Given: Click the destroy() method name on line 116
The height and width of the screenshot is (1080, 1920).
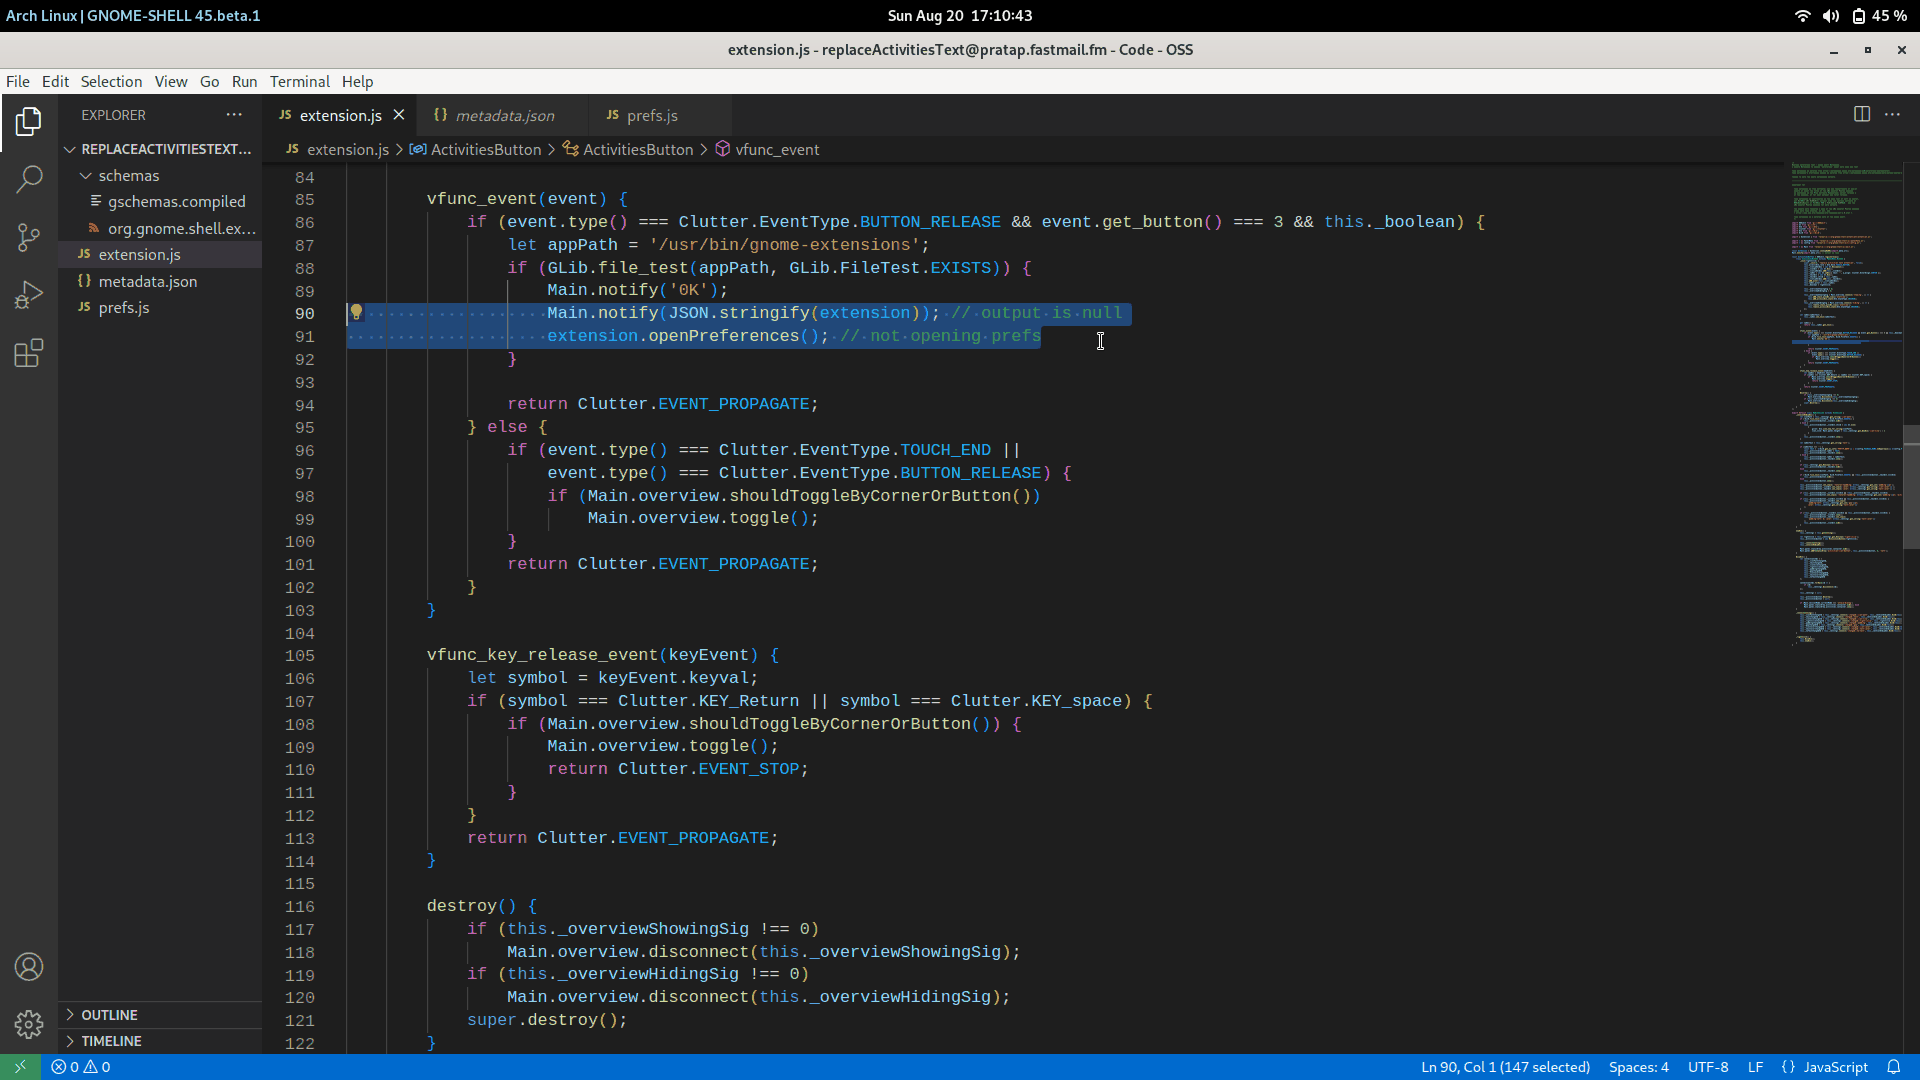Looking at the screenshot, I should [x=461, y=906].
